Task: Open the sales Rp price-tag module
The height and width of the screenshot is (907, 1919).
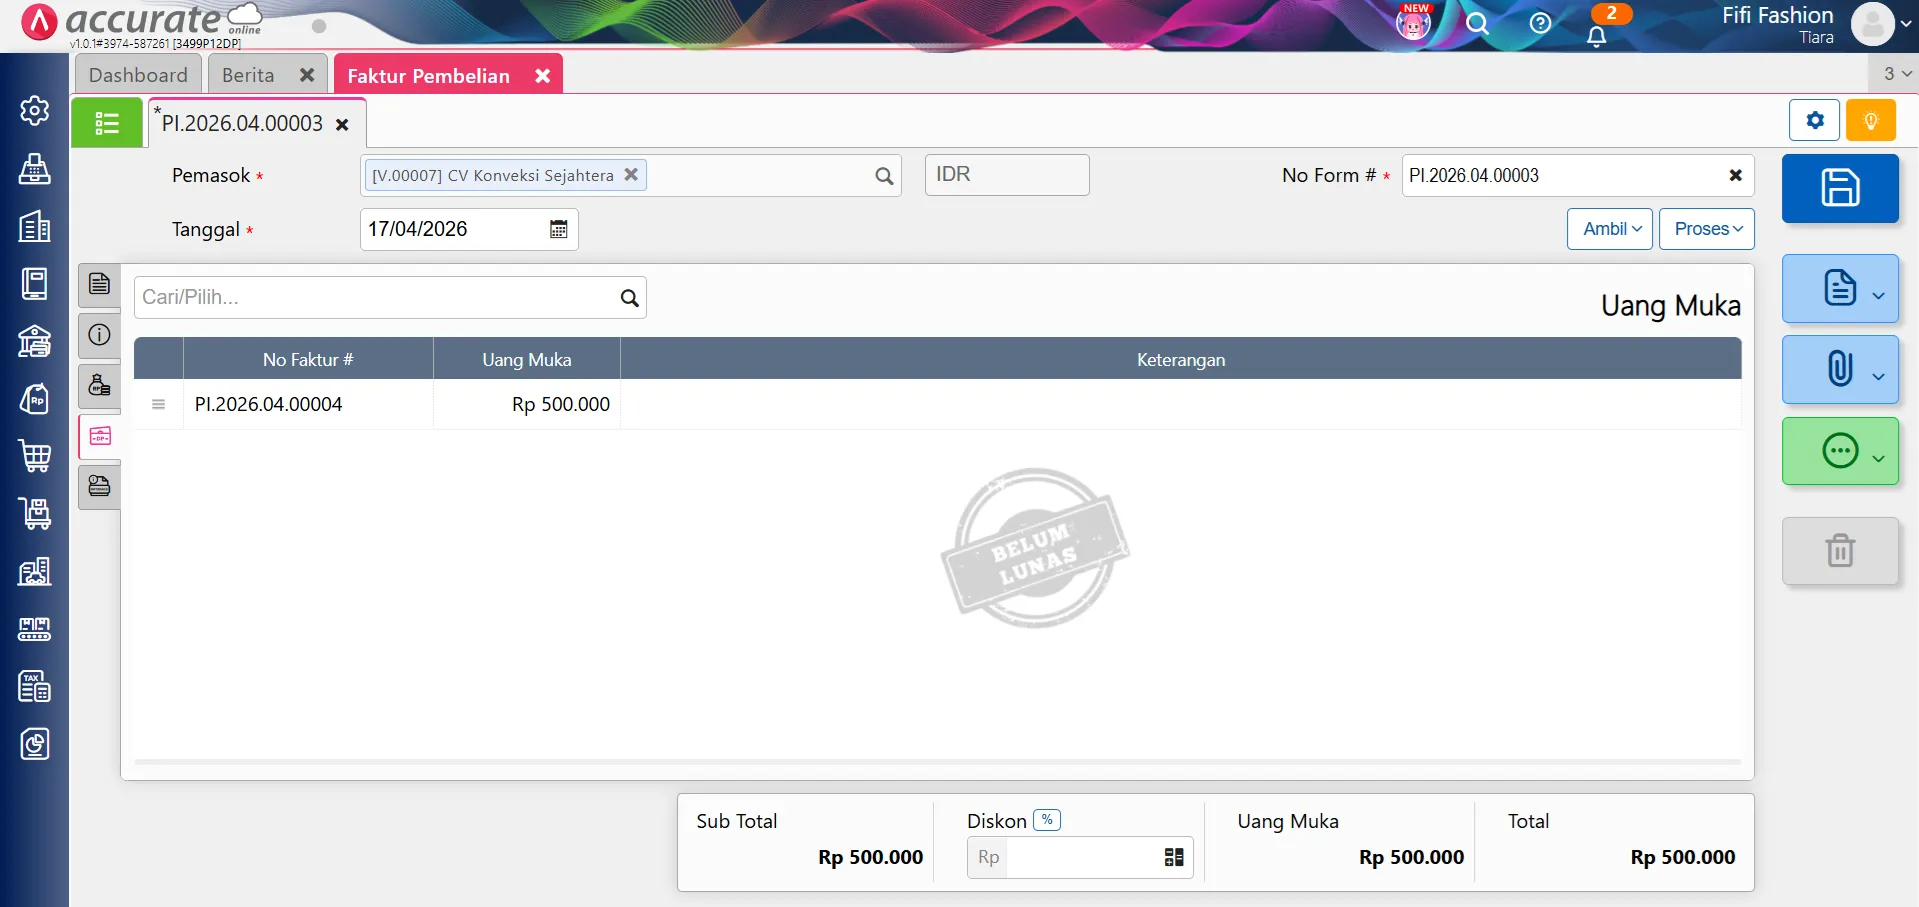Action: click(35, 399)
